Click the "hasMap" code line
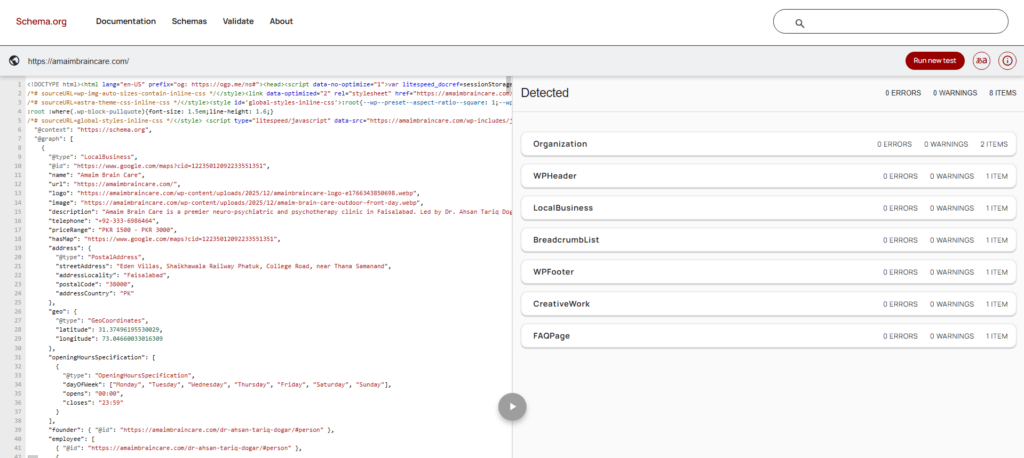Image resolution: width=1024 pixels, height=458 pixels. tap(163, 239)
